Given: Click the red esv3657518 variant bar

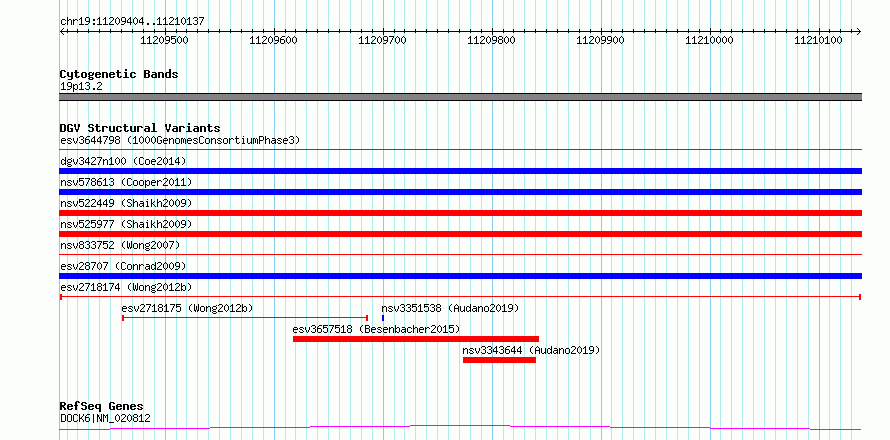Looking at the screenshot, I should point(416,339).
